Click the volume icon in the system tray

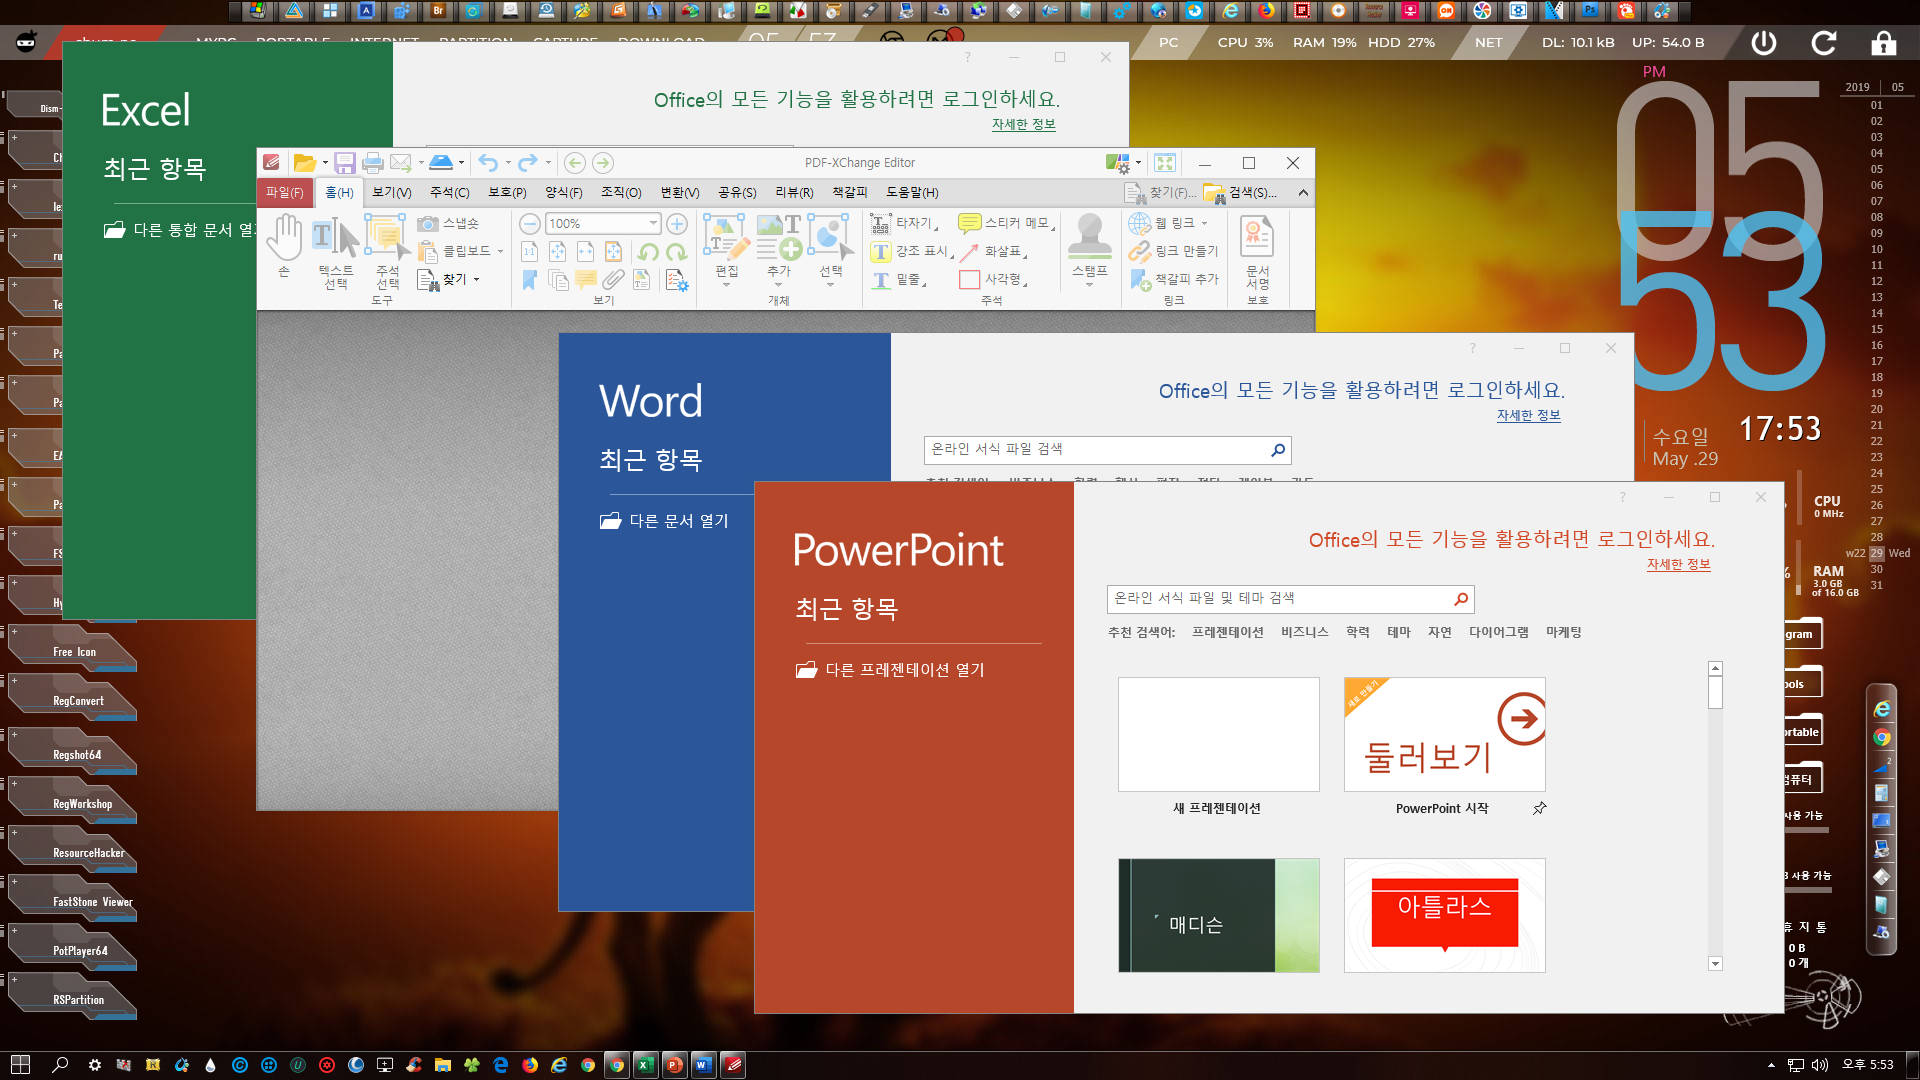point(1820,1065)
